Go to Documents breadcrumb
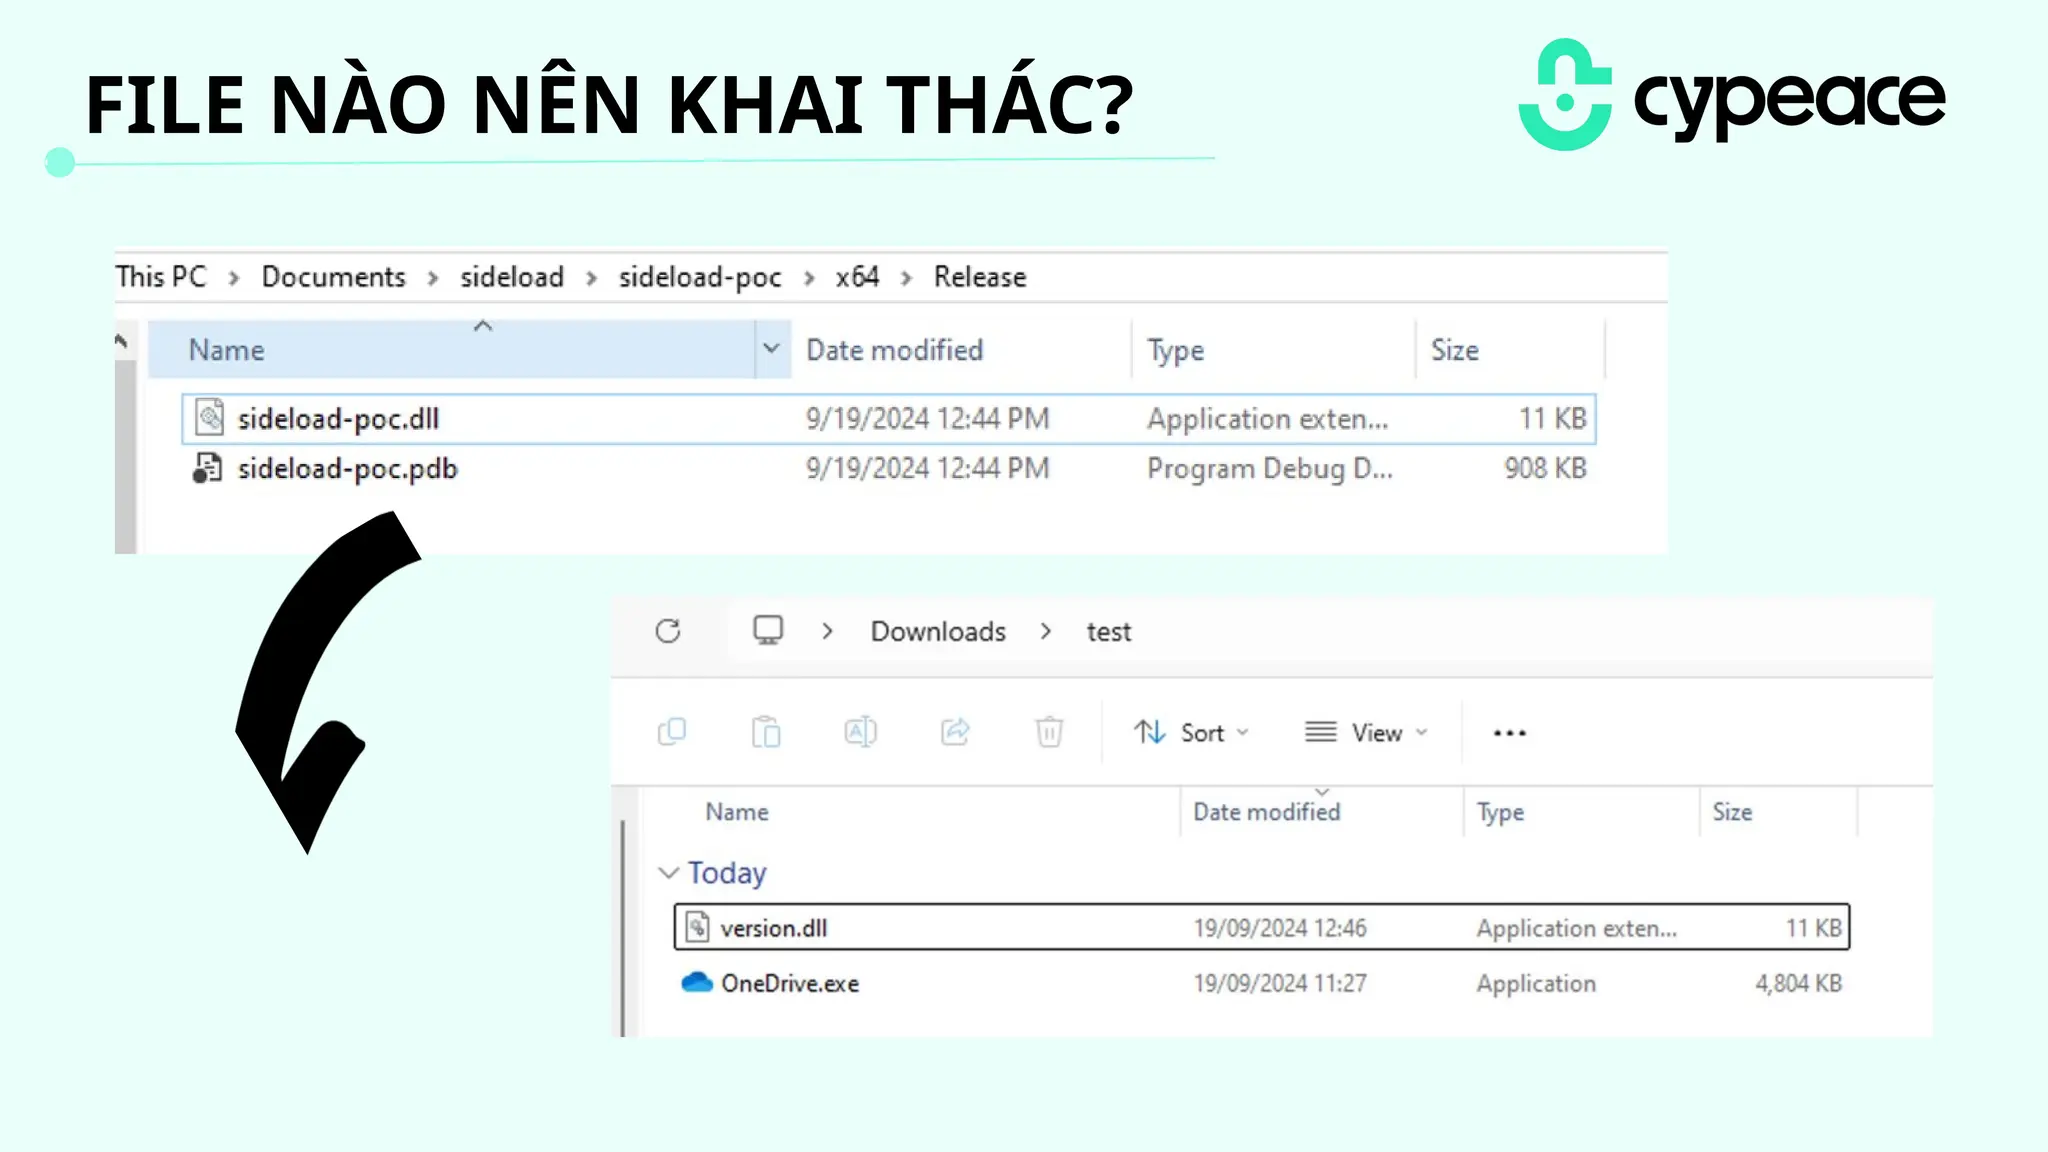The image size is (2048, 1152). (334, 276)
